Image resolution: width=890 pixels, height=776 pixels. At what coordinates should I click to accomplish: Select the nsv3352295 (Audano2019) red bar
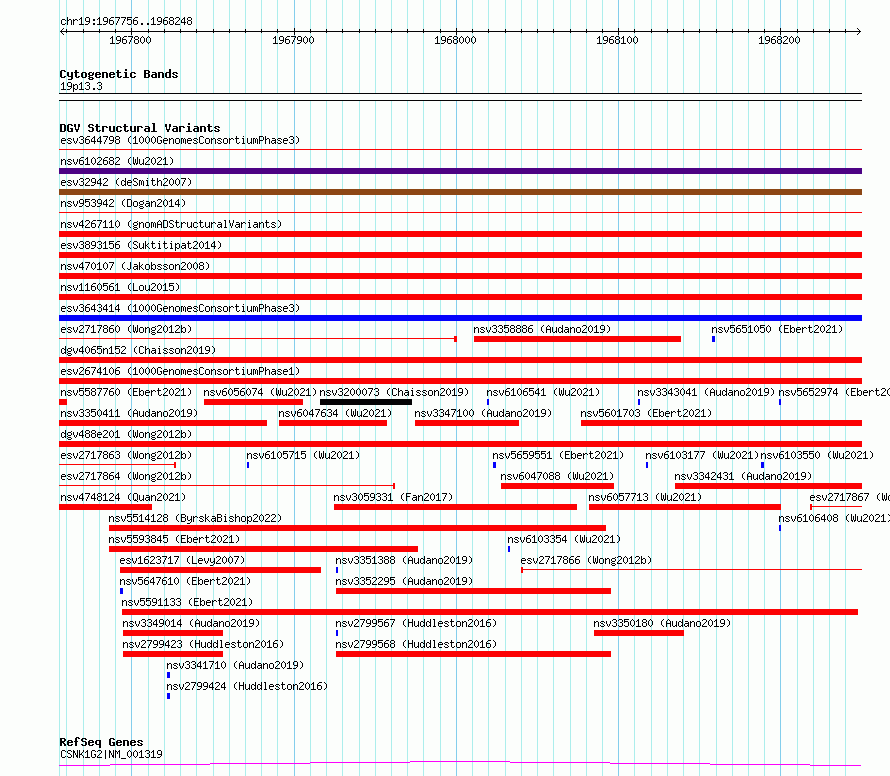pyautogui.click(x=473, y=591)
